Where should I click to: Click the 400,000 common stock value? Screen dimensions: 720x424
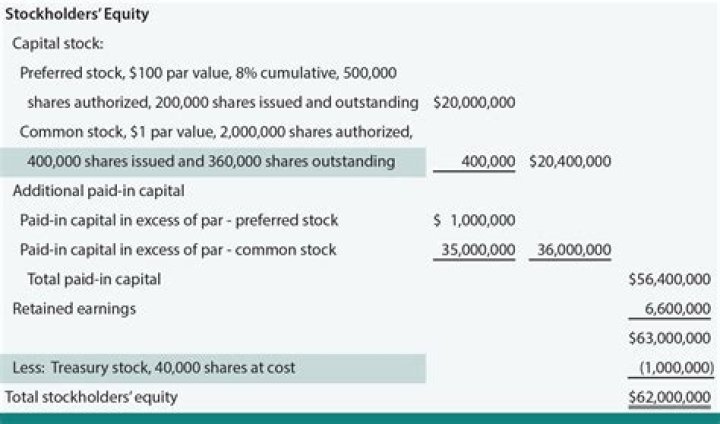pos(488,161)
